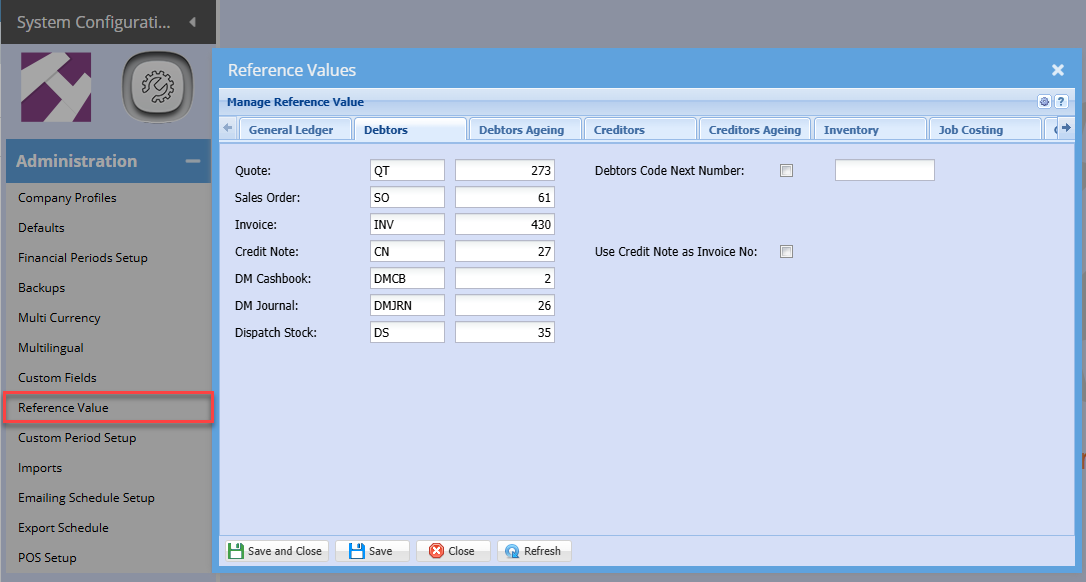Open the System Configuration gear icon

157,88
